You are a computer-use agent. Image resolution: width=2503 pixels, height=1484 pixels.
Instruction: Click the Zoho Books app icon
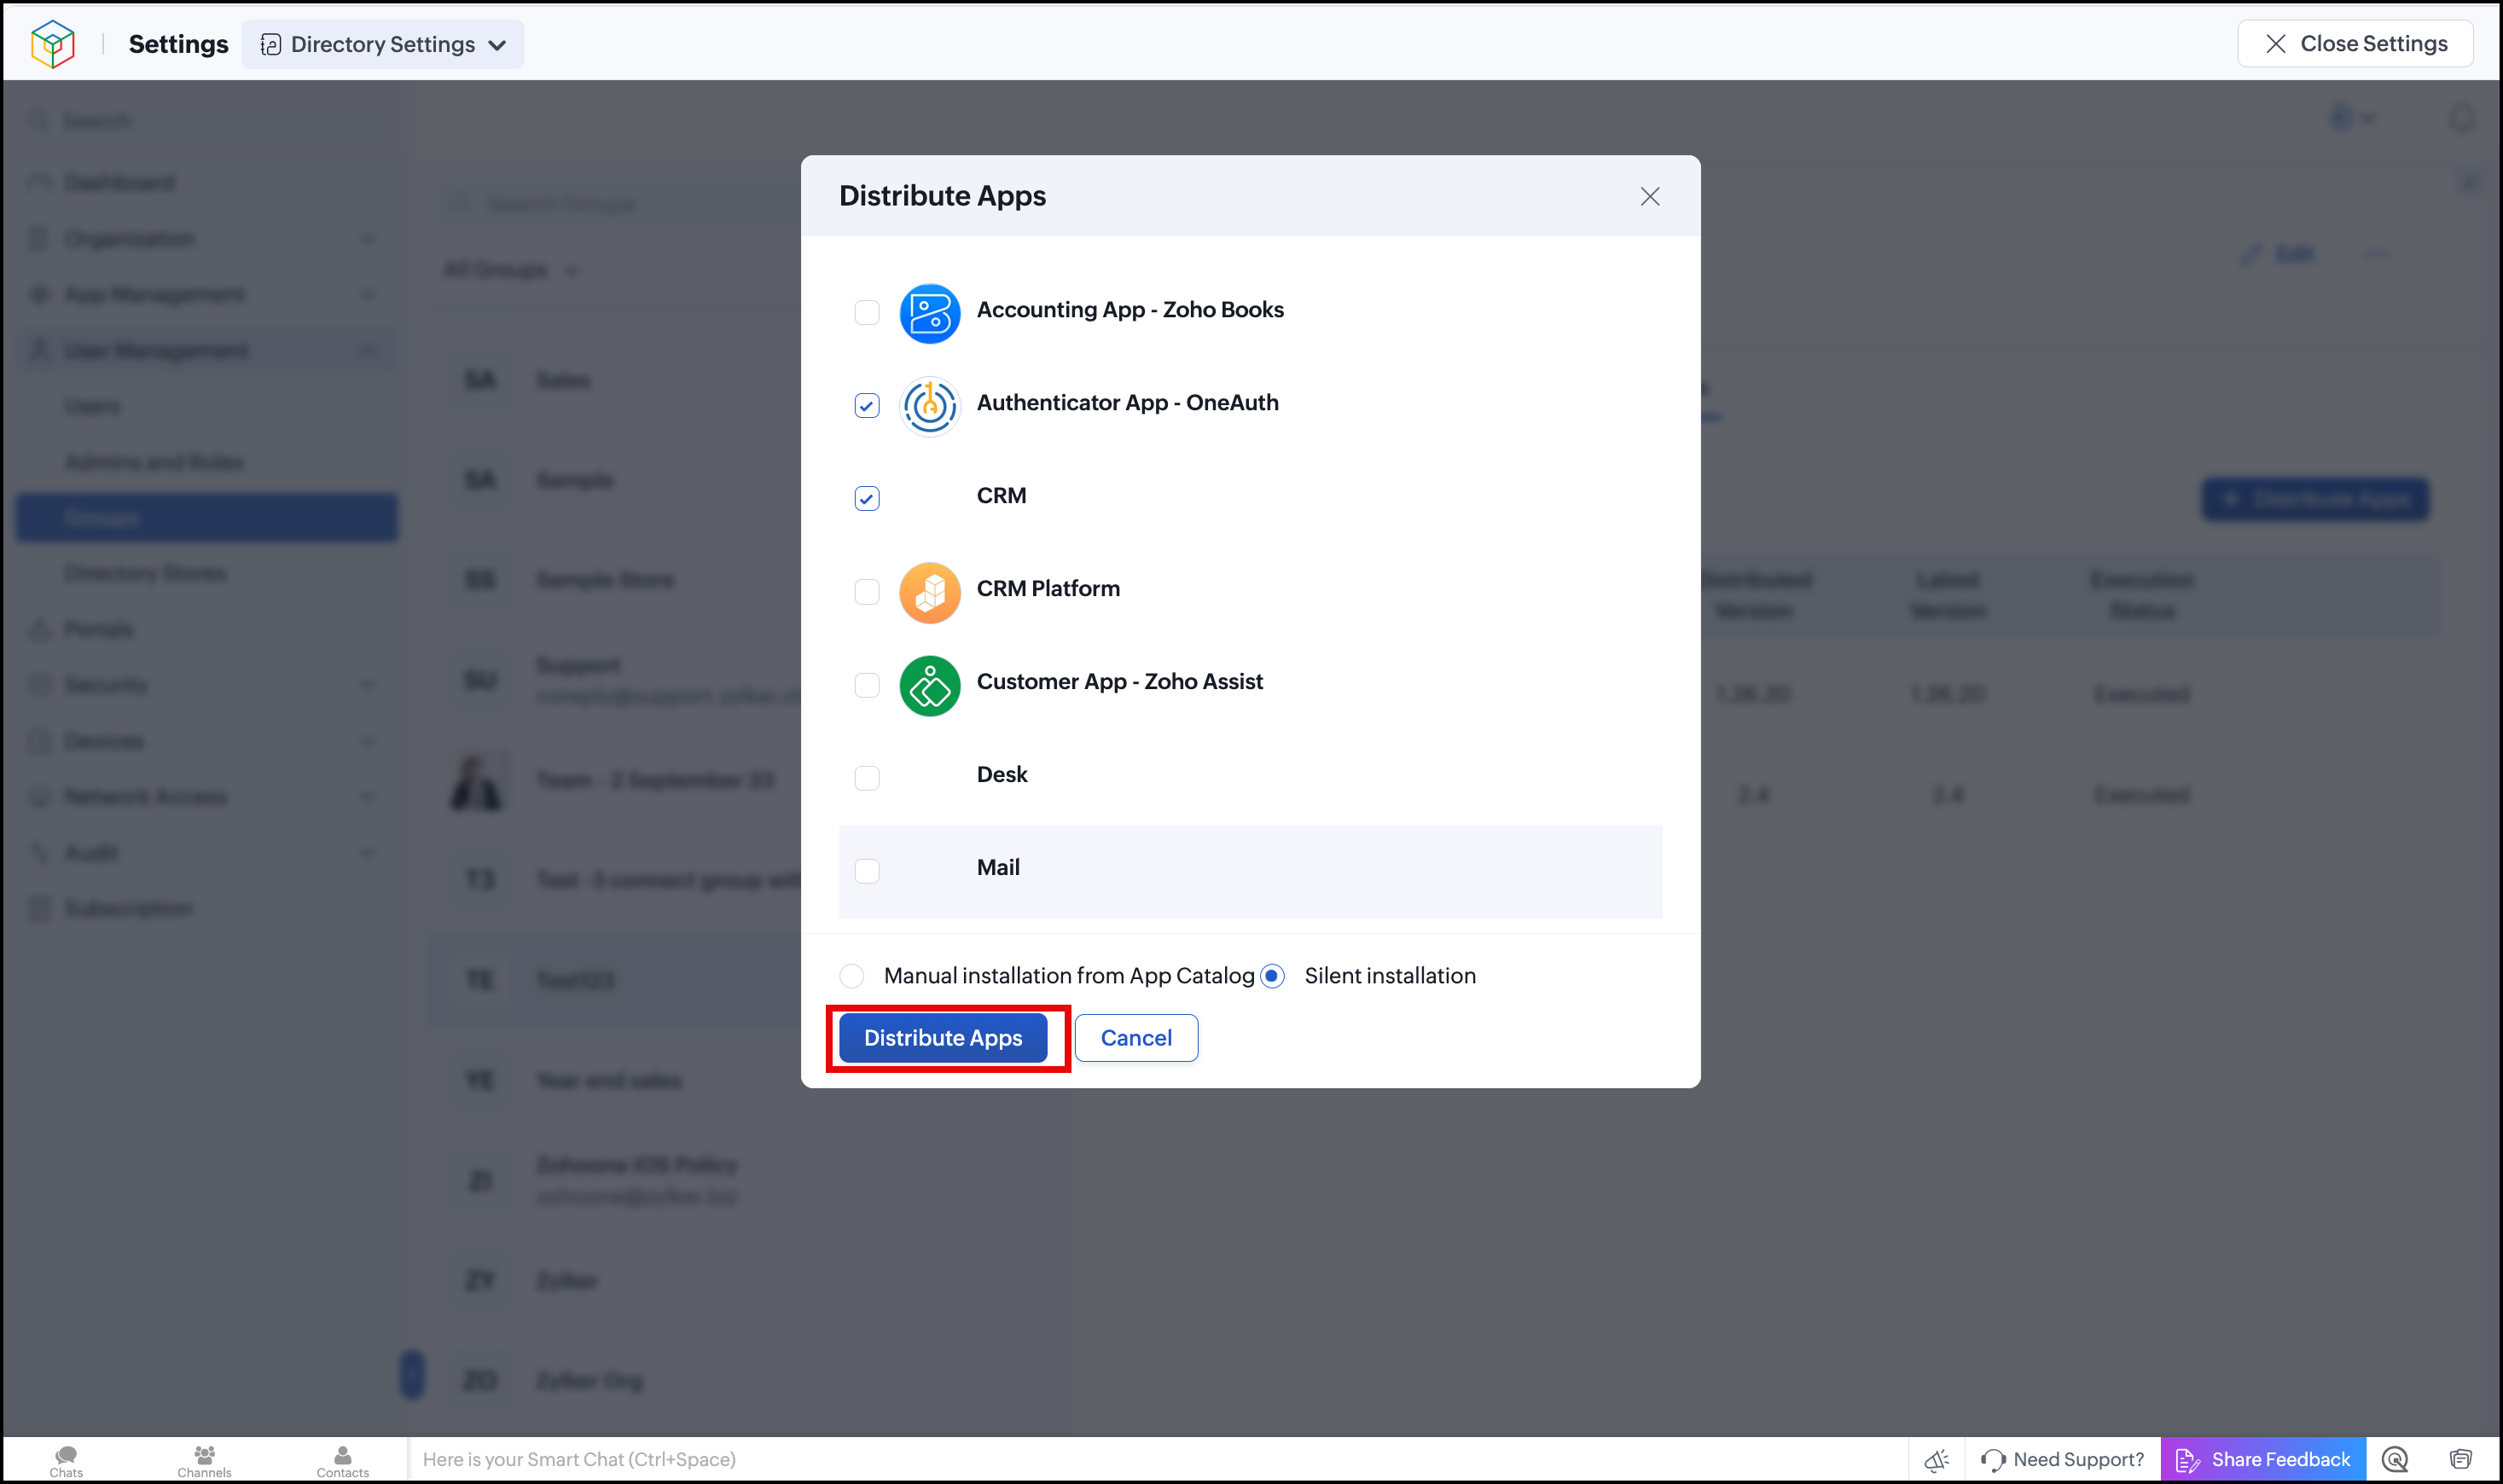(x=929, y=313)
